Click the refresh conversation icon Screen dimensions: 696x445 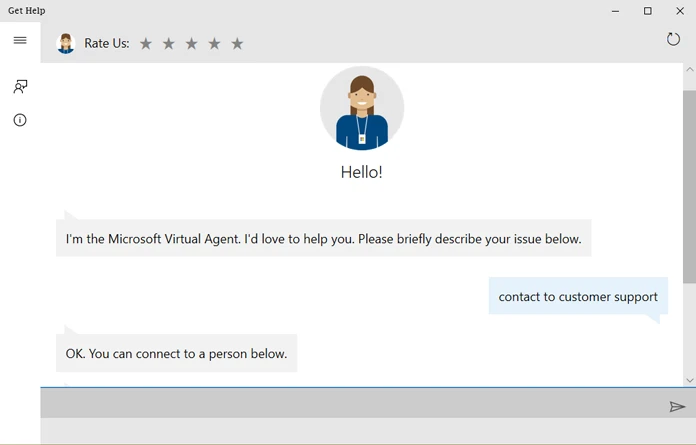(673, 39)
